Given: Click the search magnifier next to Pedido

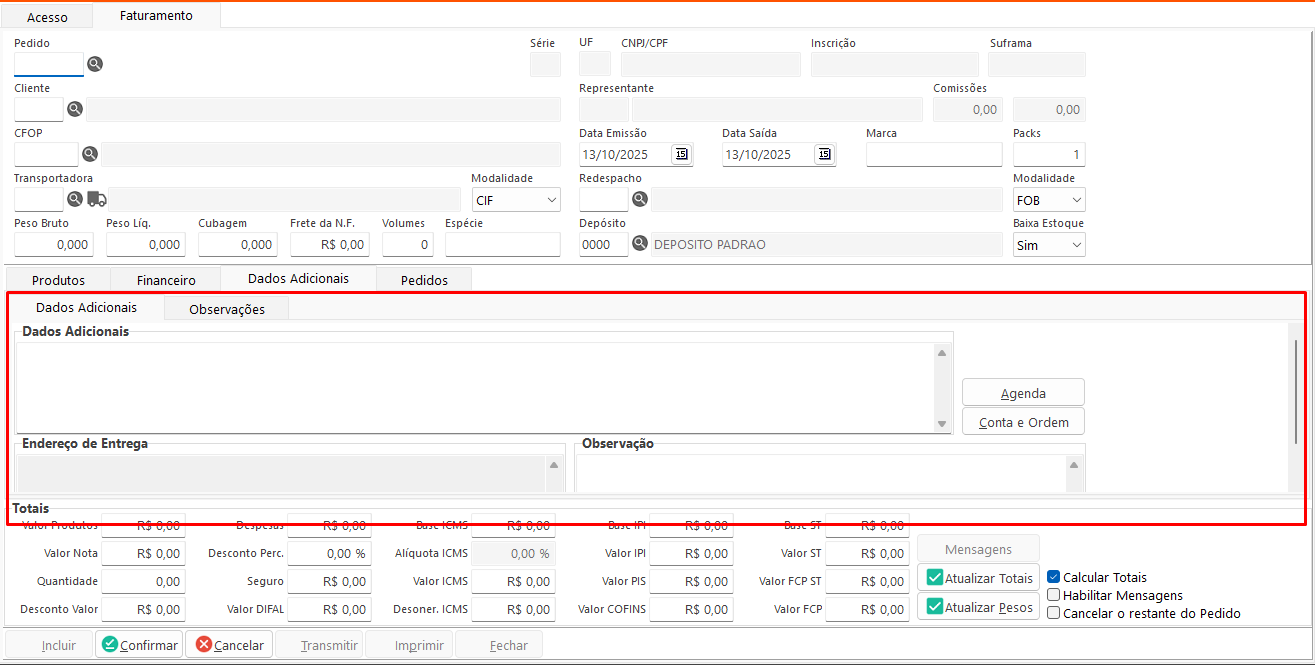Looking at the screenshot, I should 95,64.
